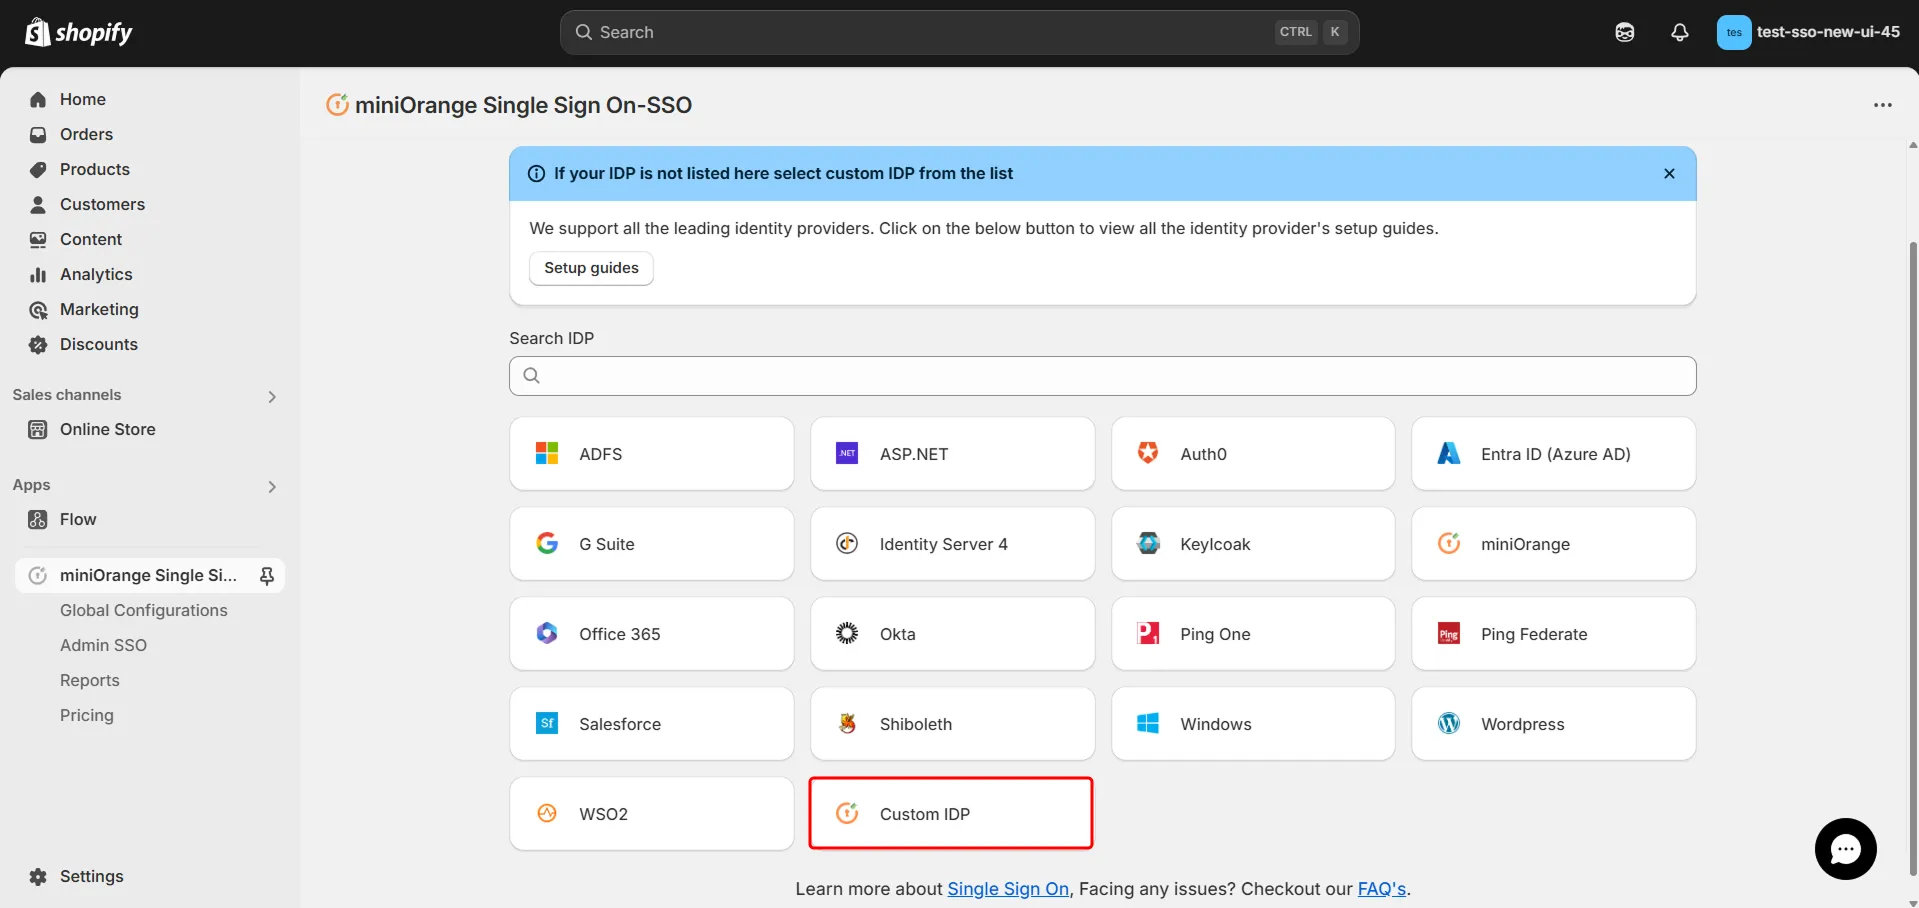The height and width of the screenshot is (908, 1919).
Task: Open test-sso-new-ui-45 account menu
Action: point(1808,32)
